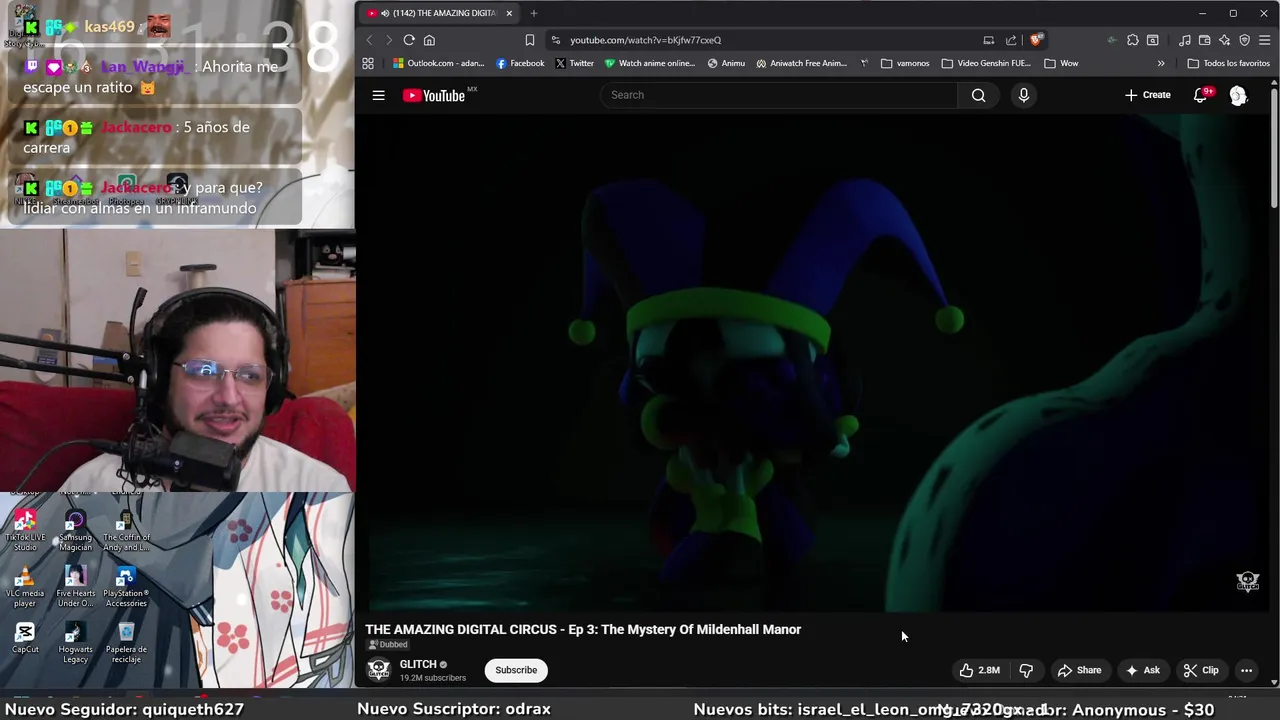
Task: Reload the page in the browser
Action: 409,40
